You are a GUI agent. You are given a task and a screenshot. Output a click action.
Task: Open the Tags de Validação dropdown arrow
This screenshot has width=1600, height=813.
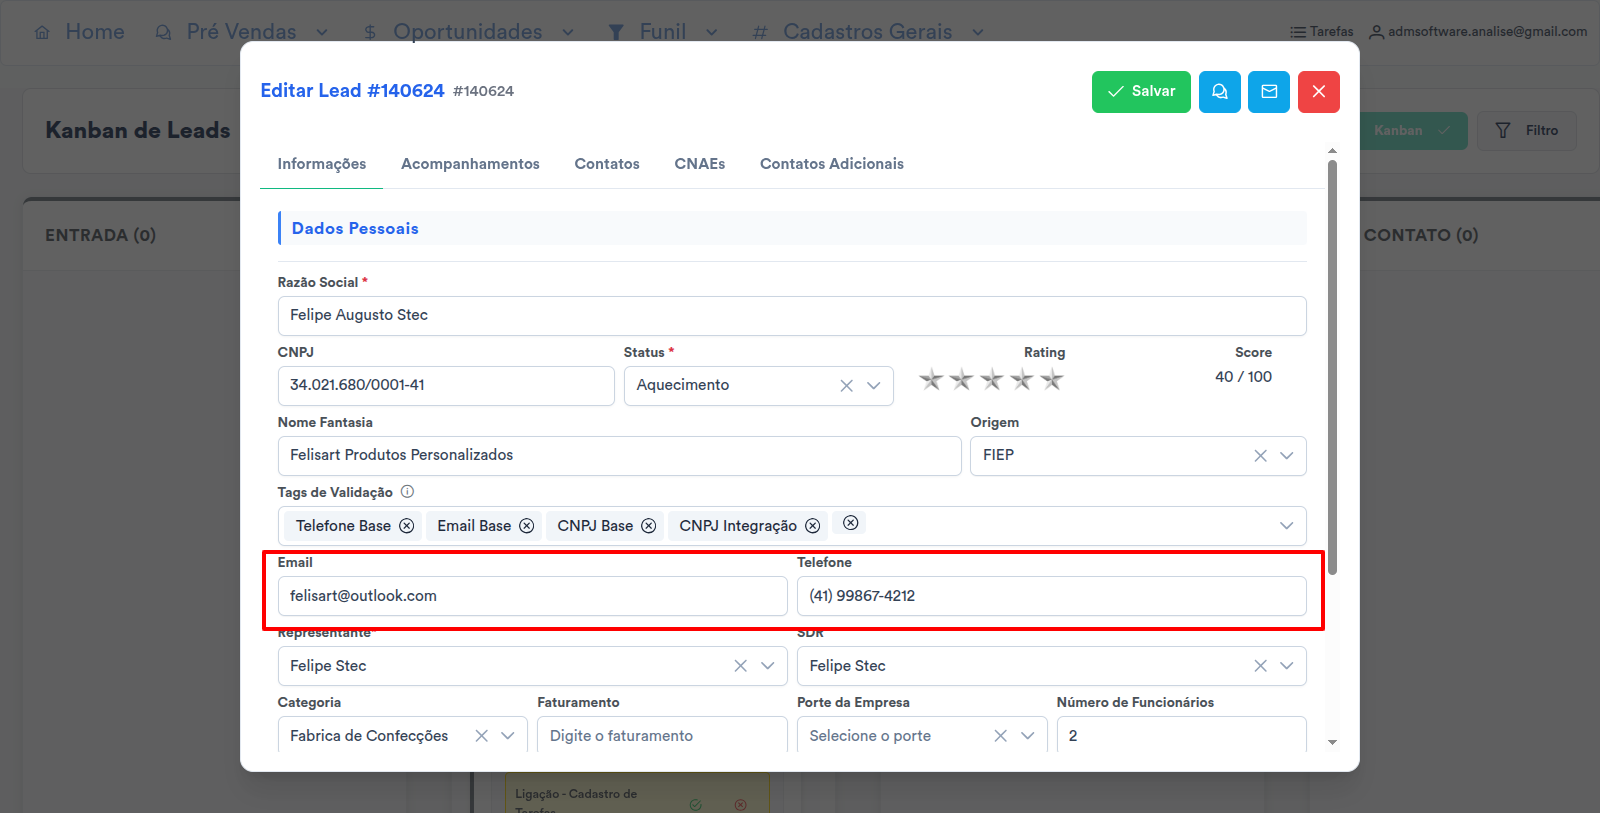point(1286,526)
